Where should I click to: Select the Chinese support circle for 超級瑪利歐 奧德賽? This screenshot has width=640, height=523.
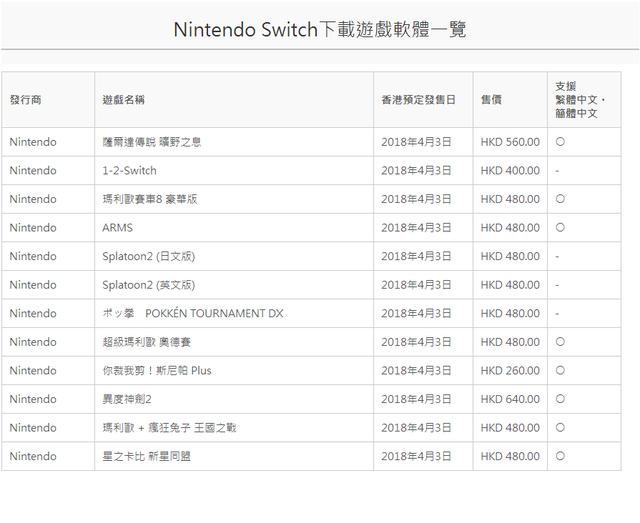[560, 342]
